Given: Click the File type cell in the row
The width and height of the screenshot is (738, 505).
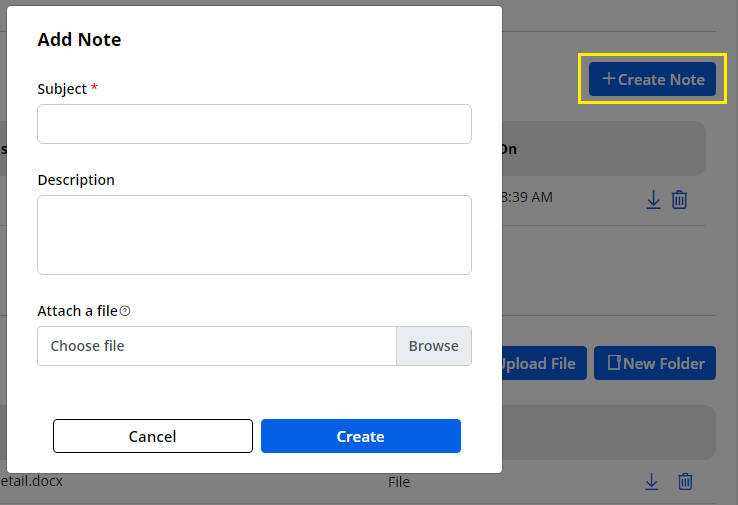Looking at the screenshot, I should (x=399, y=482).
